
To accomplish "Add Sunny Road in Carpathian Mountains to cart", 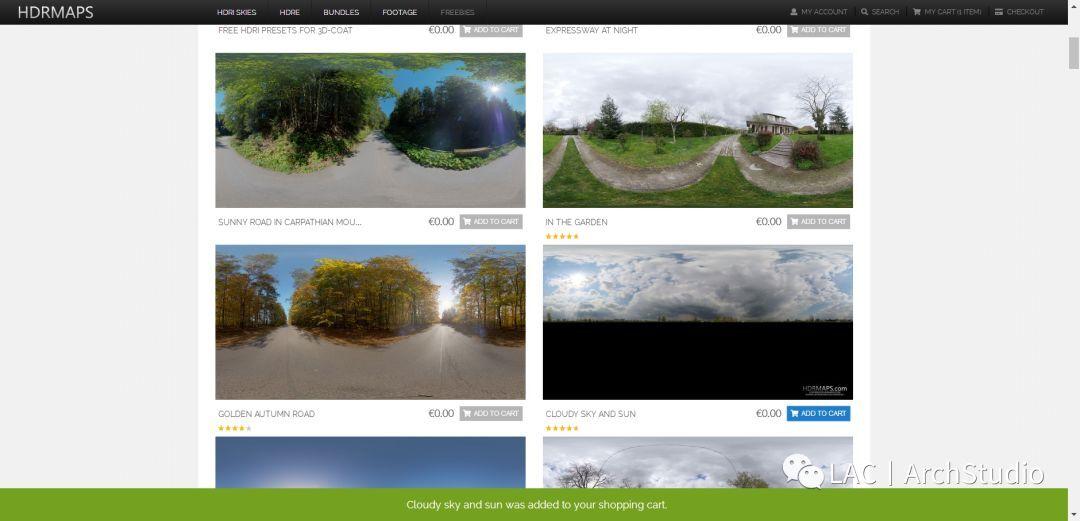I will (x=491, y=222).
